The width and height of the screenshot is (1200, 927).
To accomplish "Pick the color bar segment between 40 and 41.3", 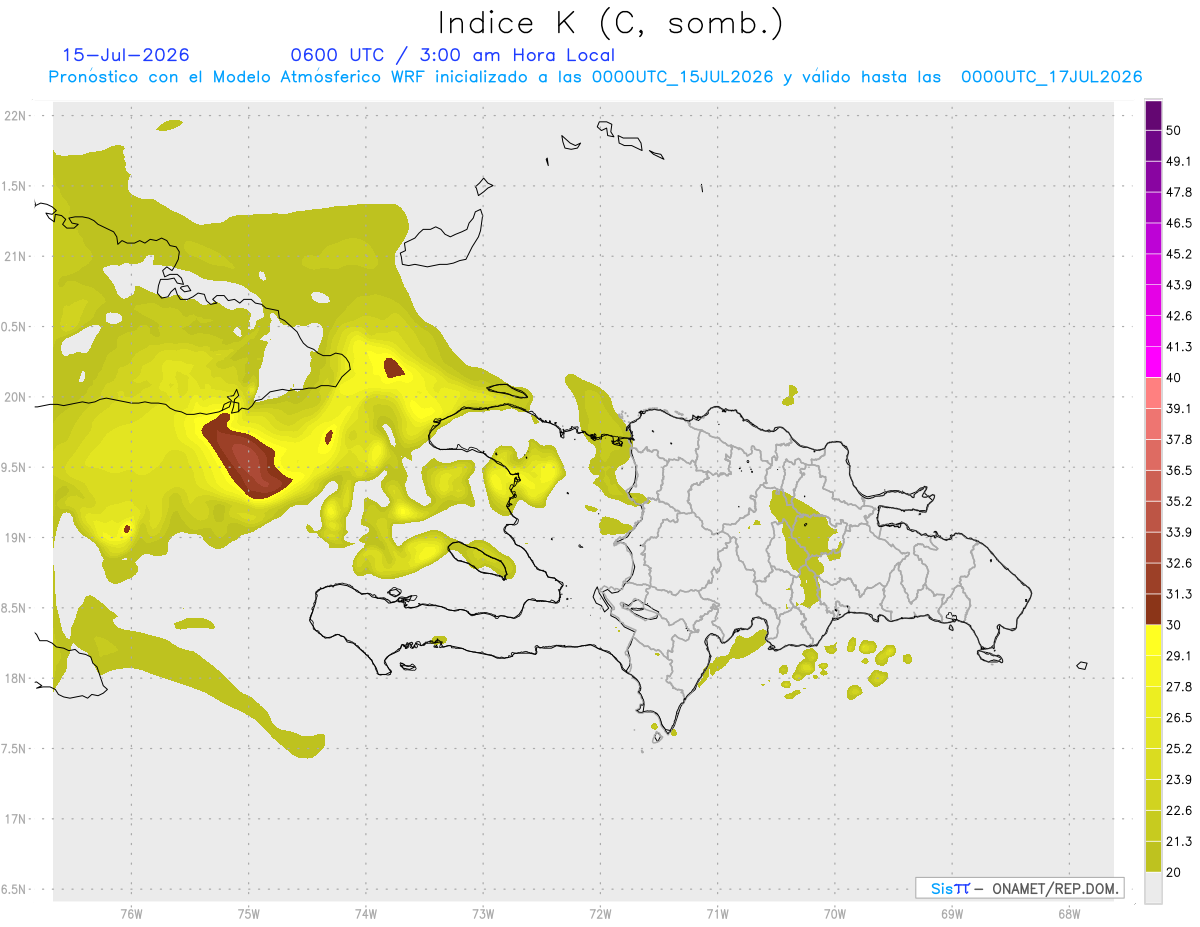I will (x=1153, y=362).
